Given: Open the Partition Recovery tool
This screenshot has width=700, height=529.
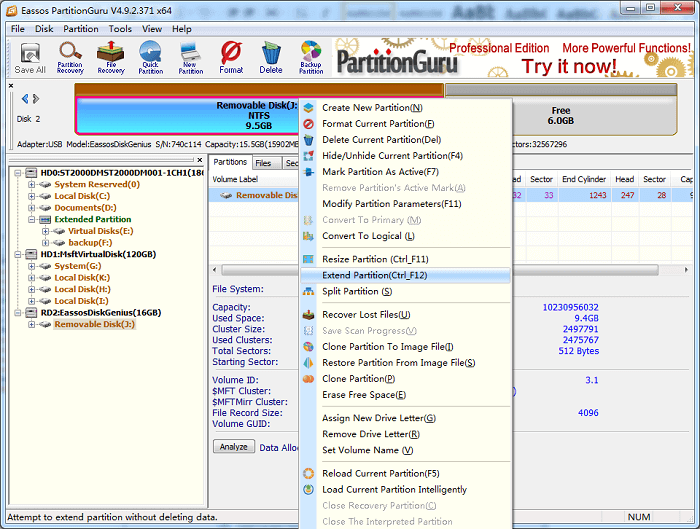Looking at the screenshot, I should click(70, 58).
